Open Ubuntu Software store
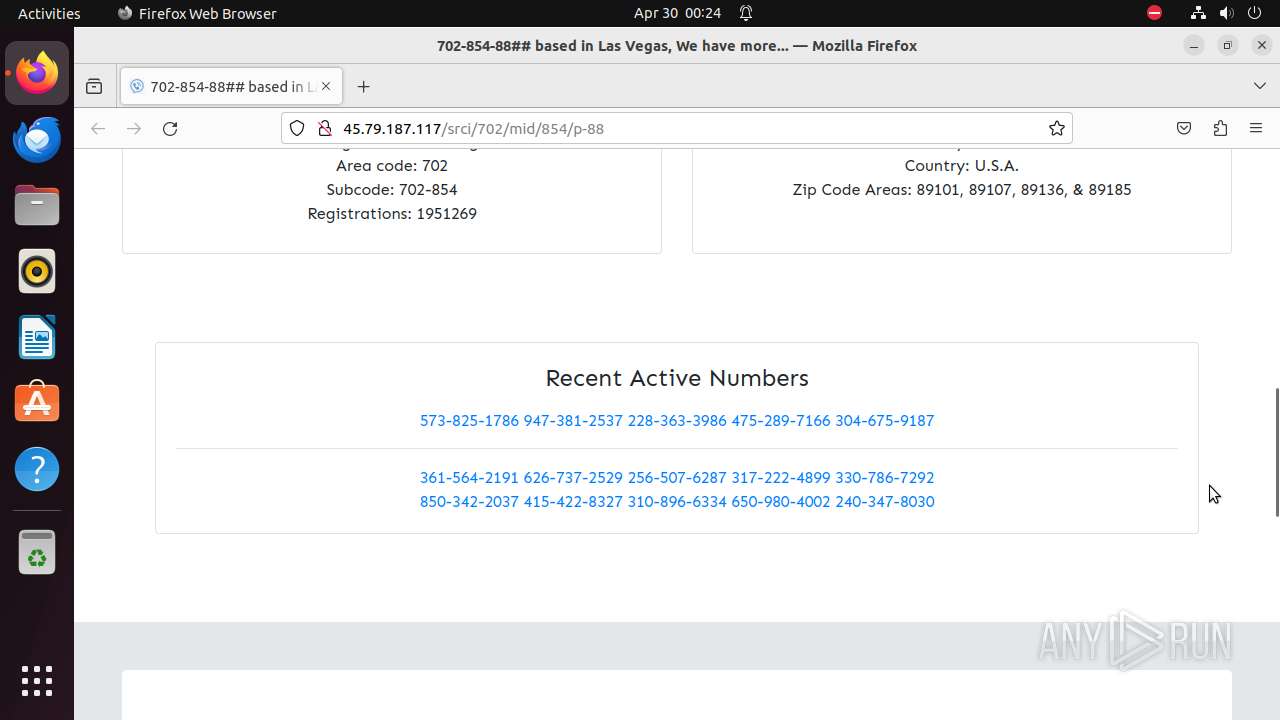Image resolution: width=1280 pixels, height=720 pixels. (x=37, y=403)
